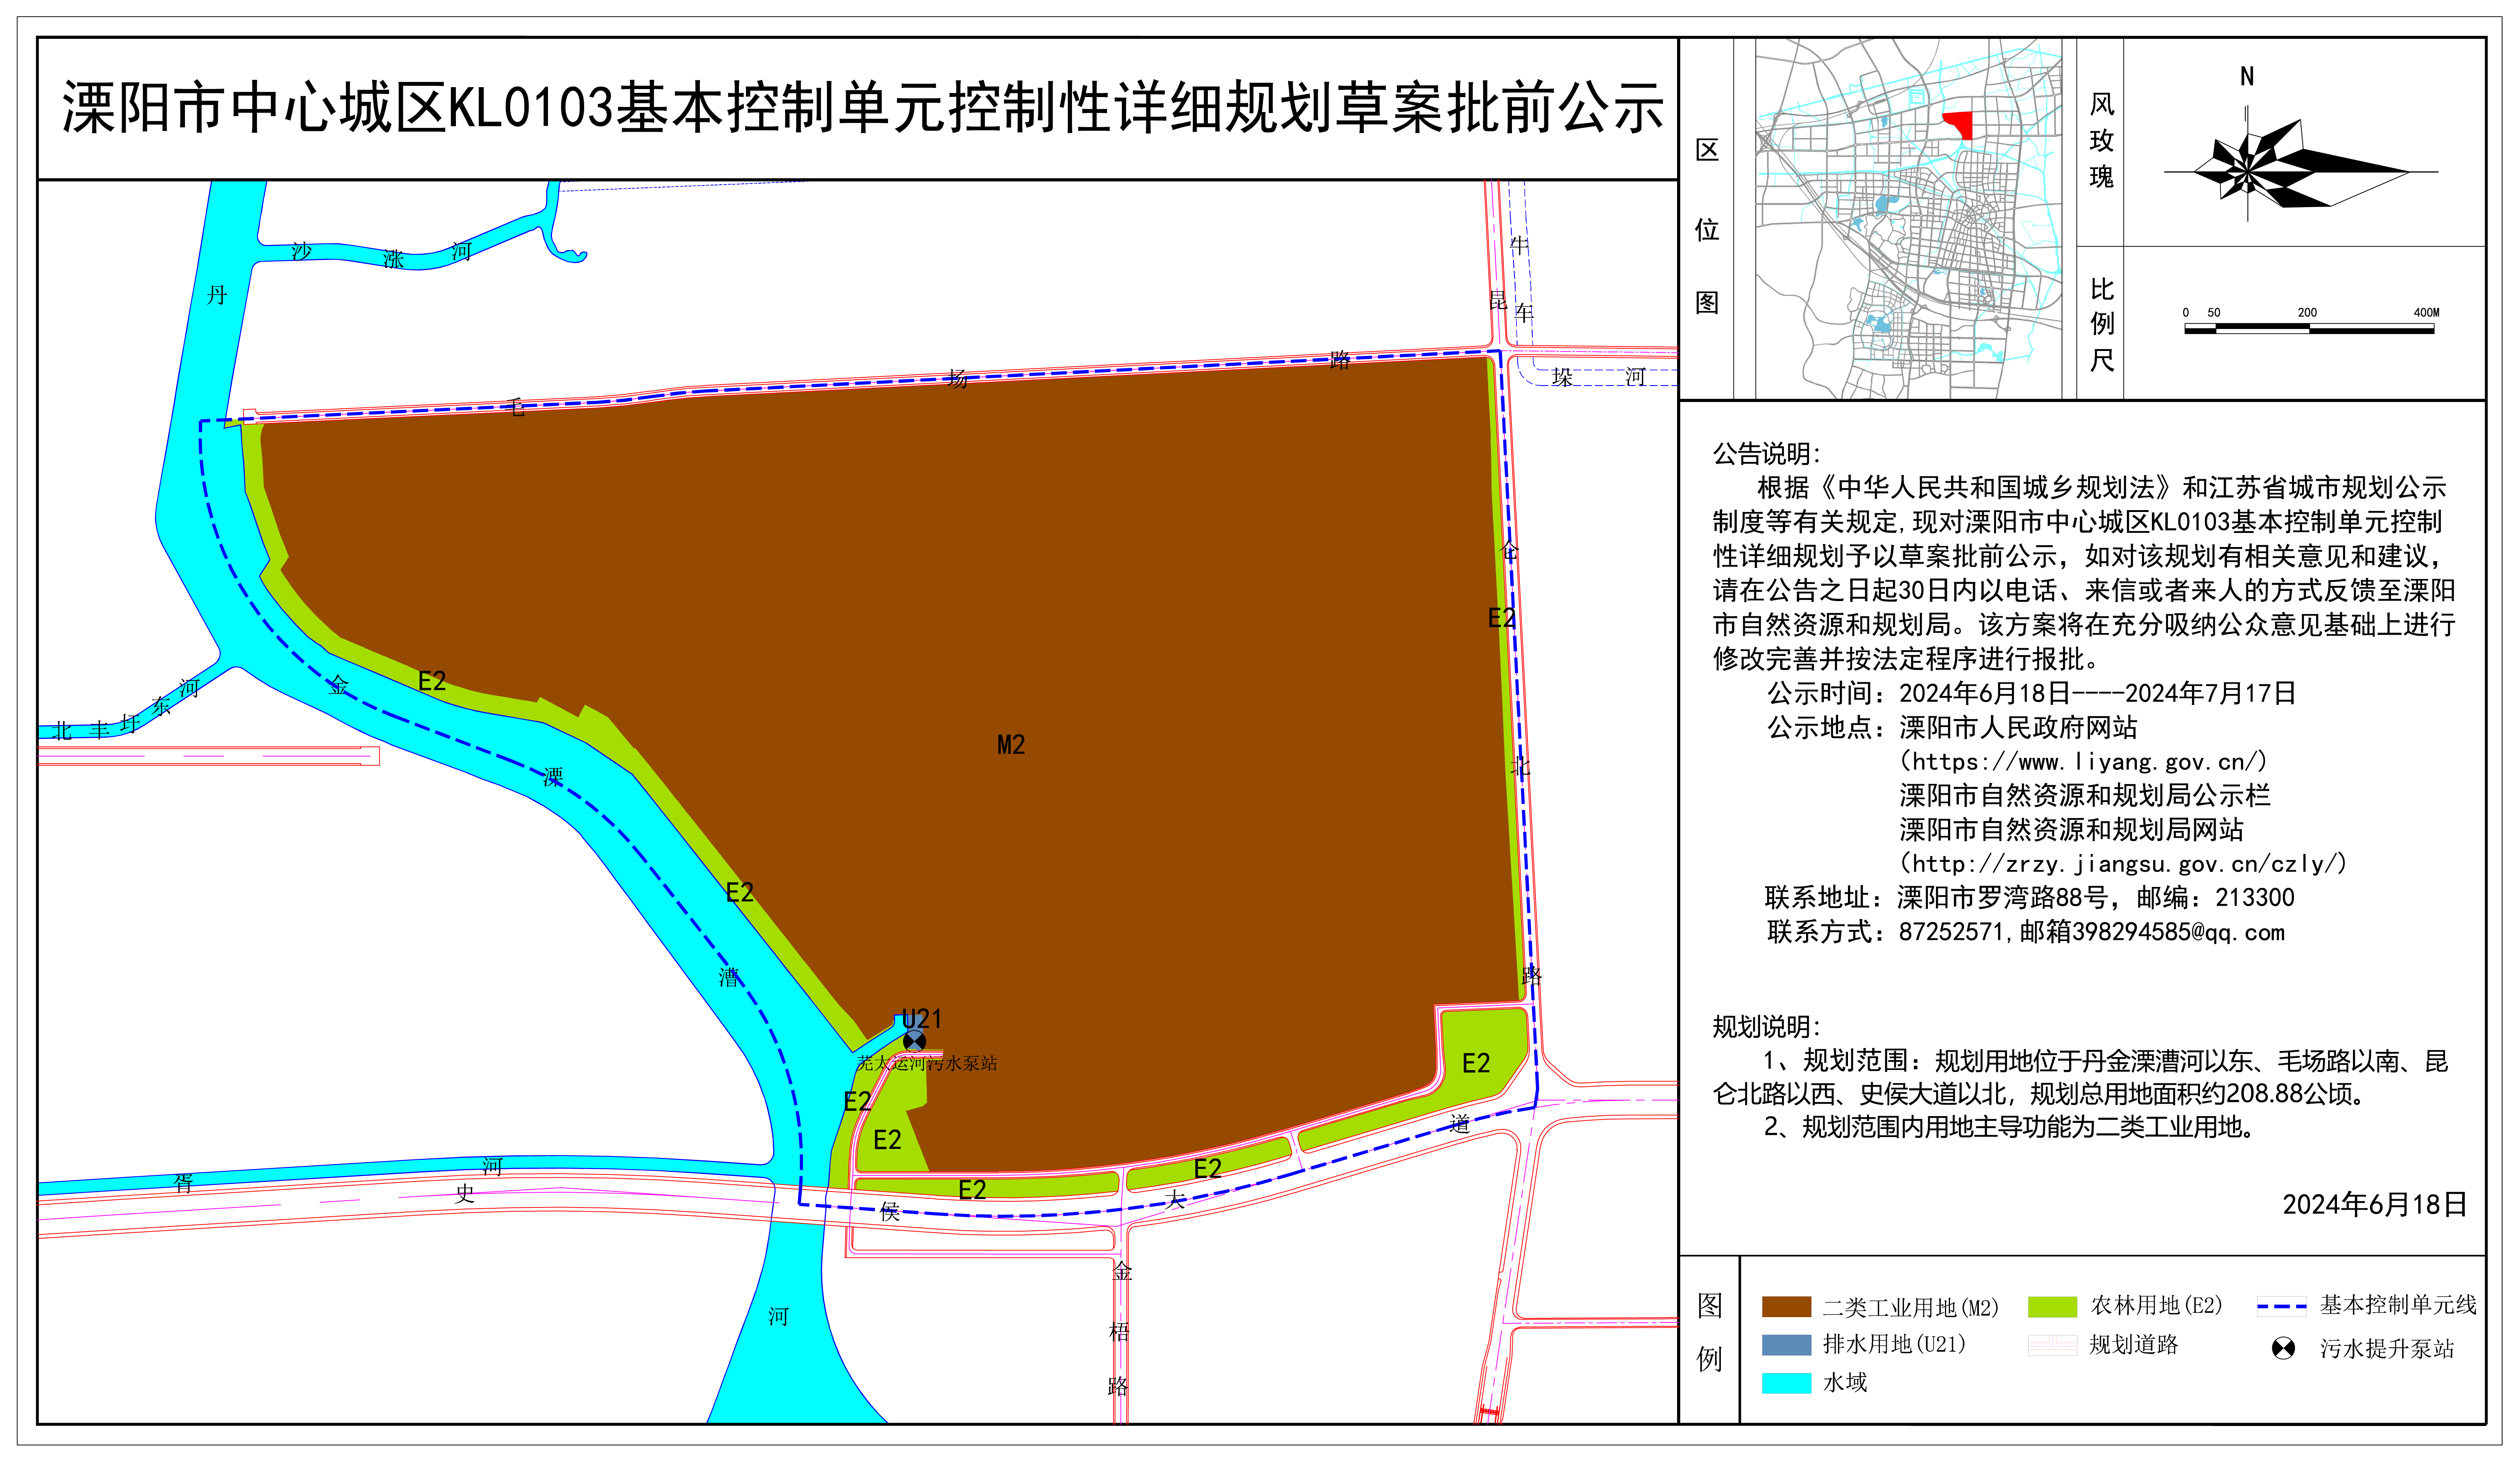Select the blue-gray 排水用地(U21) legend swatch
Image resolution: width=2520 pixels, height=1461 pixels.
click(x=1786, y=1344)
